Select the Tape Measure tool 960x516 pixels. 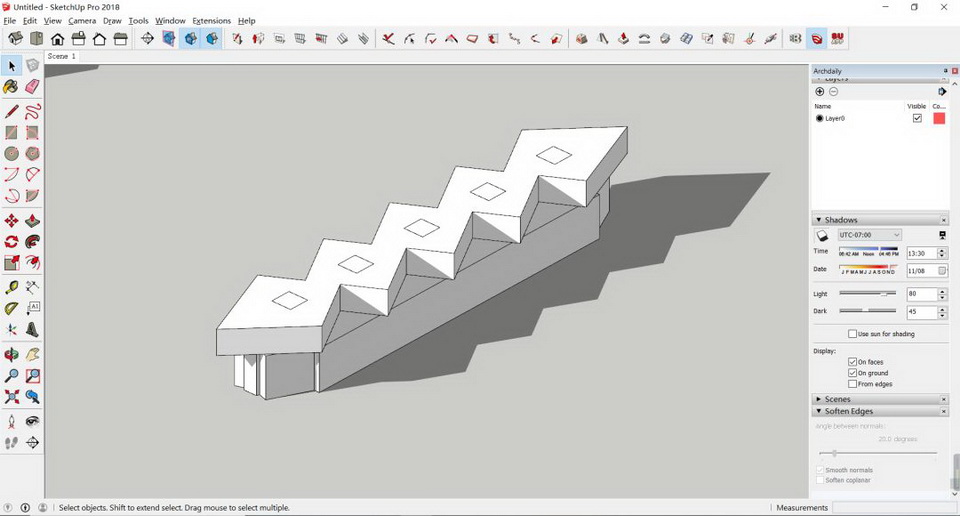(x=11, y=287)
